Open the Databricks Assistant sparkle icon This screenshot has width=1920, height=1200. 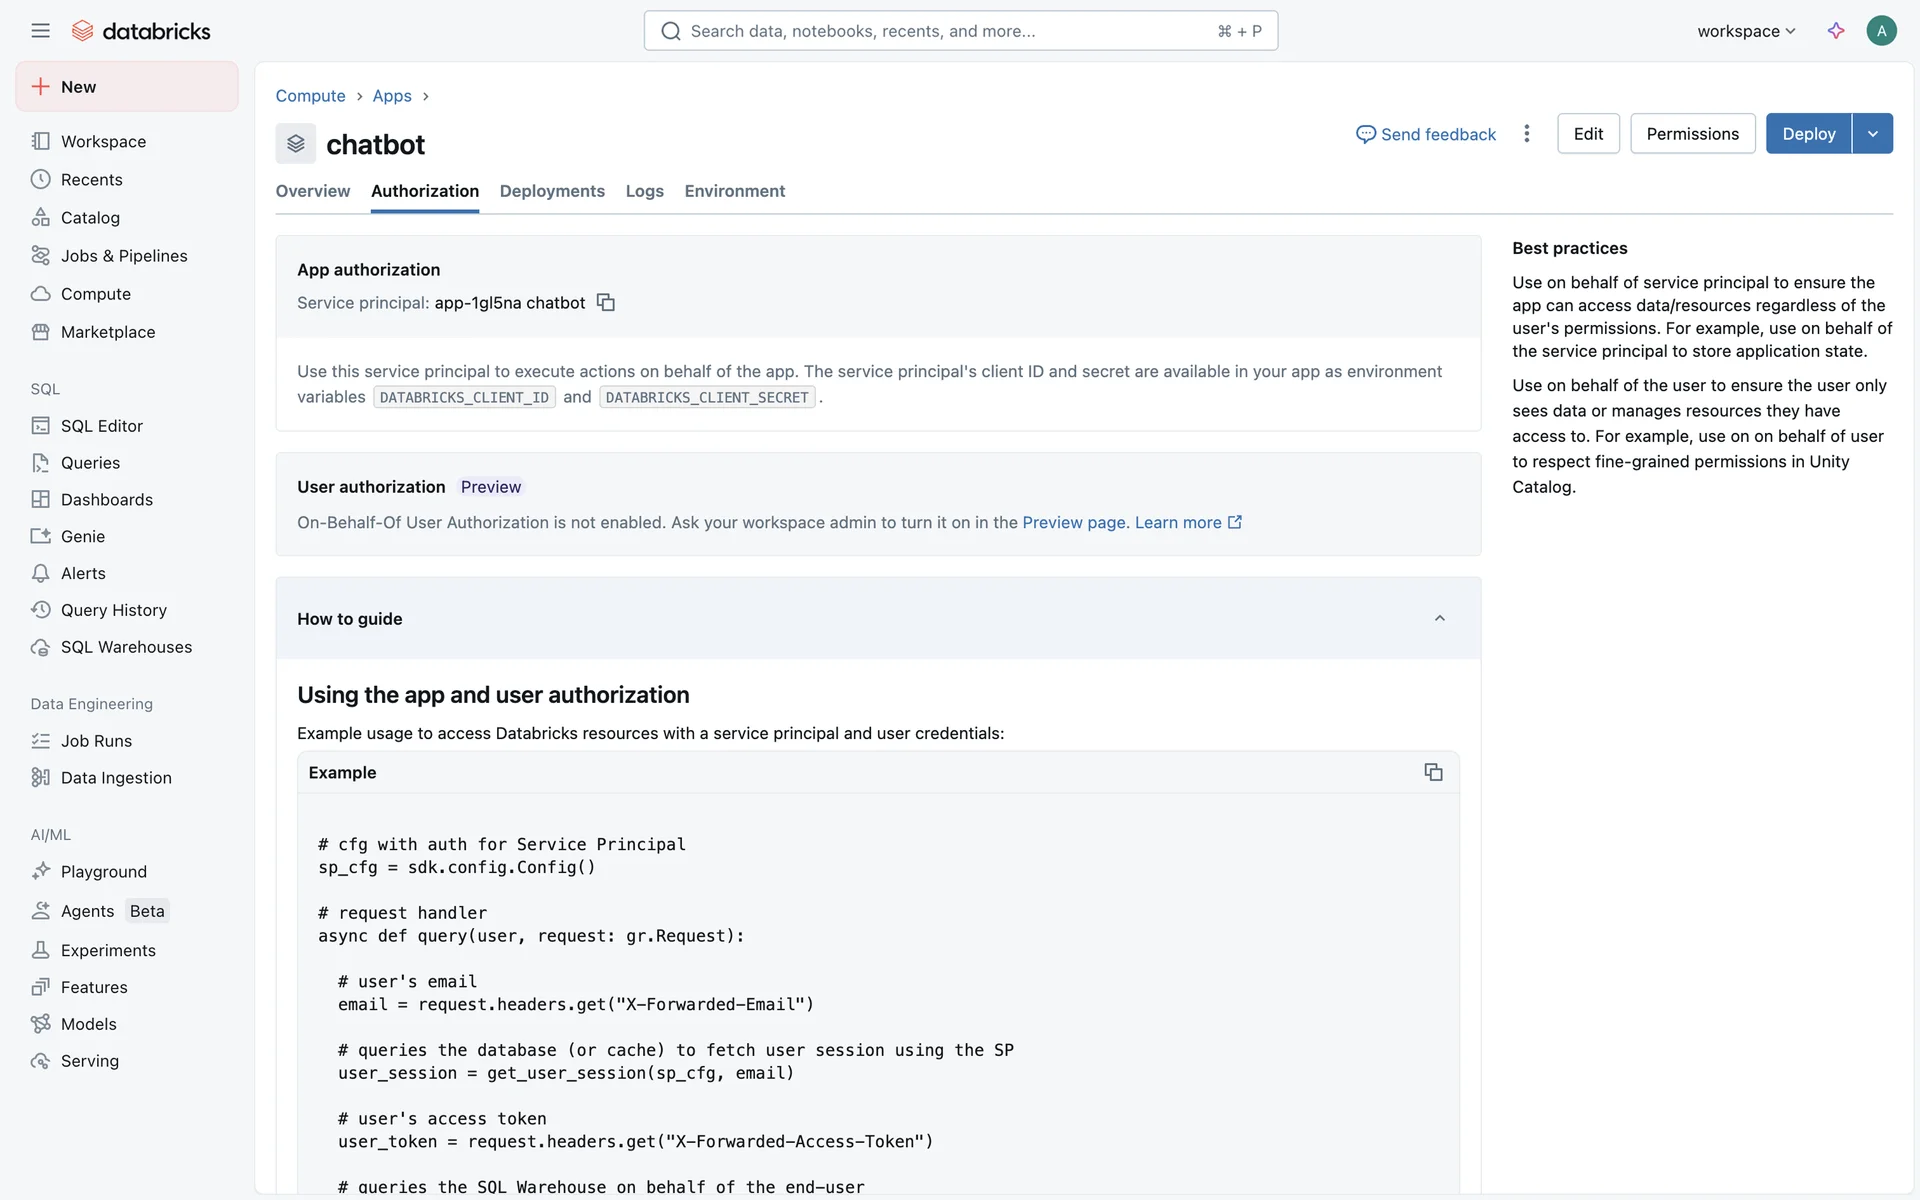tap(1835, 31)
